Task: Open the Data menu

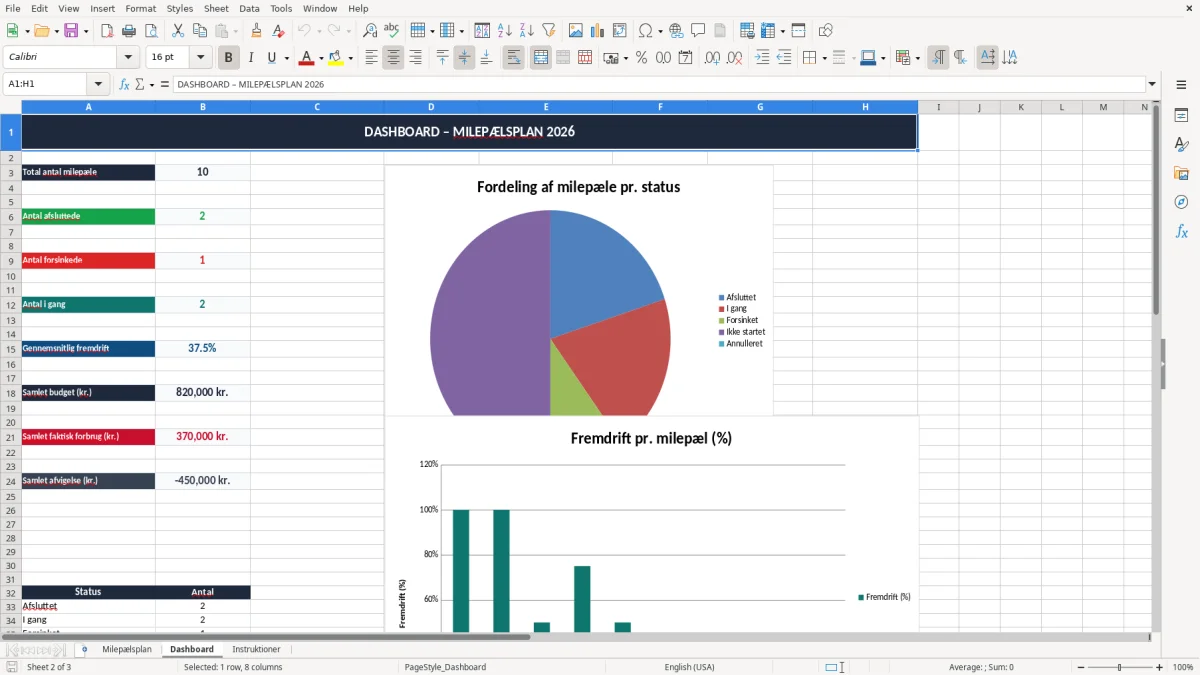Action: 249,8
